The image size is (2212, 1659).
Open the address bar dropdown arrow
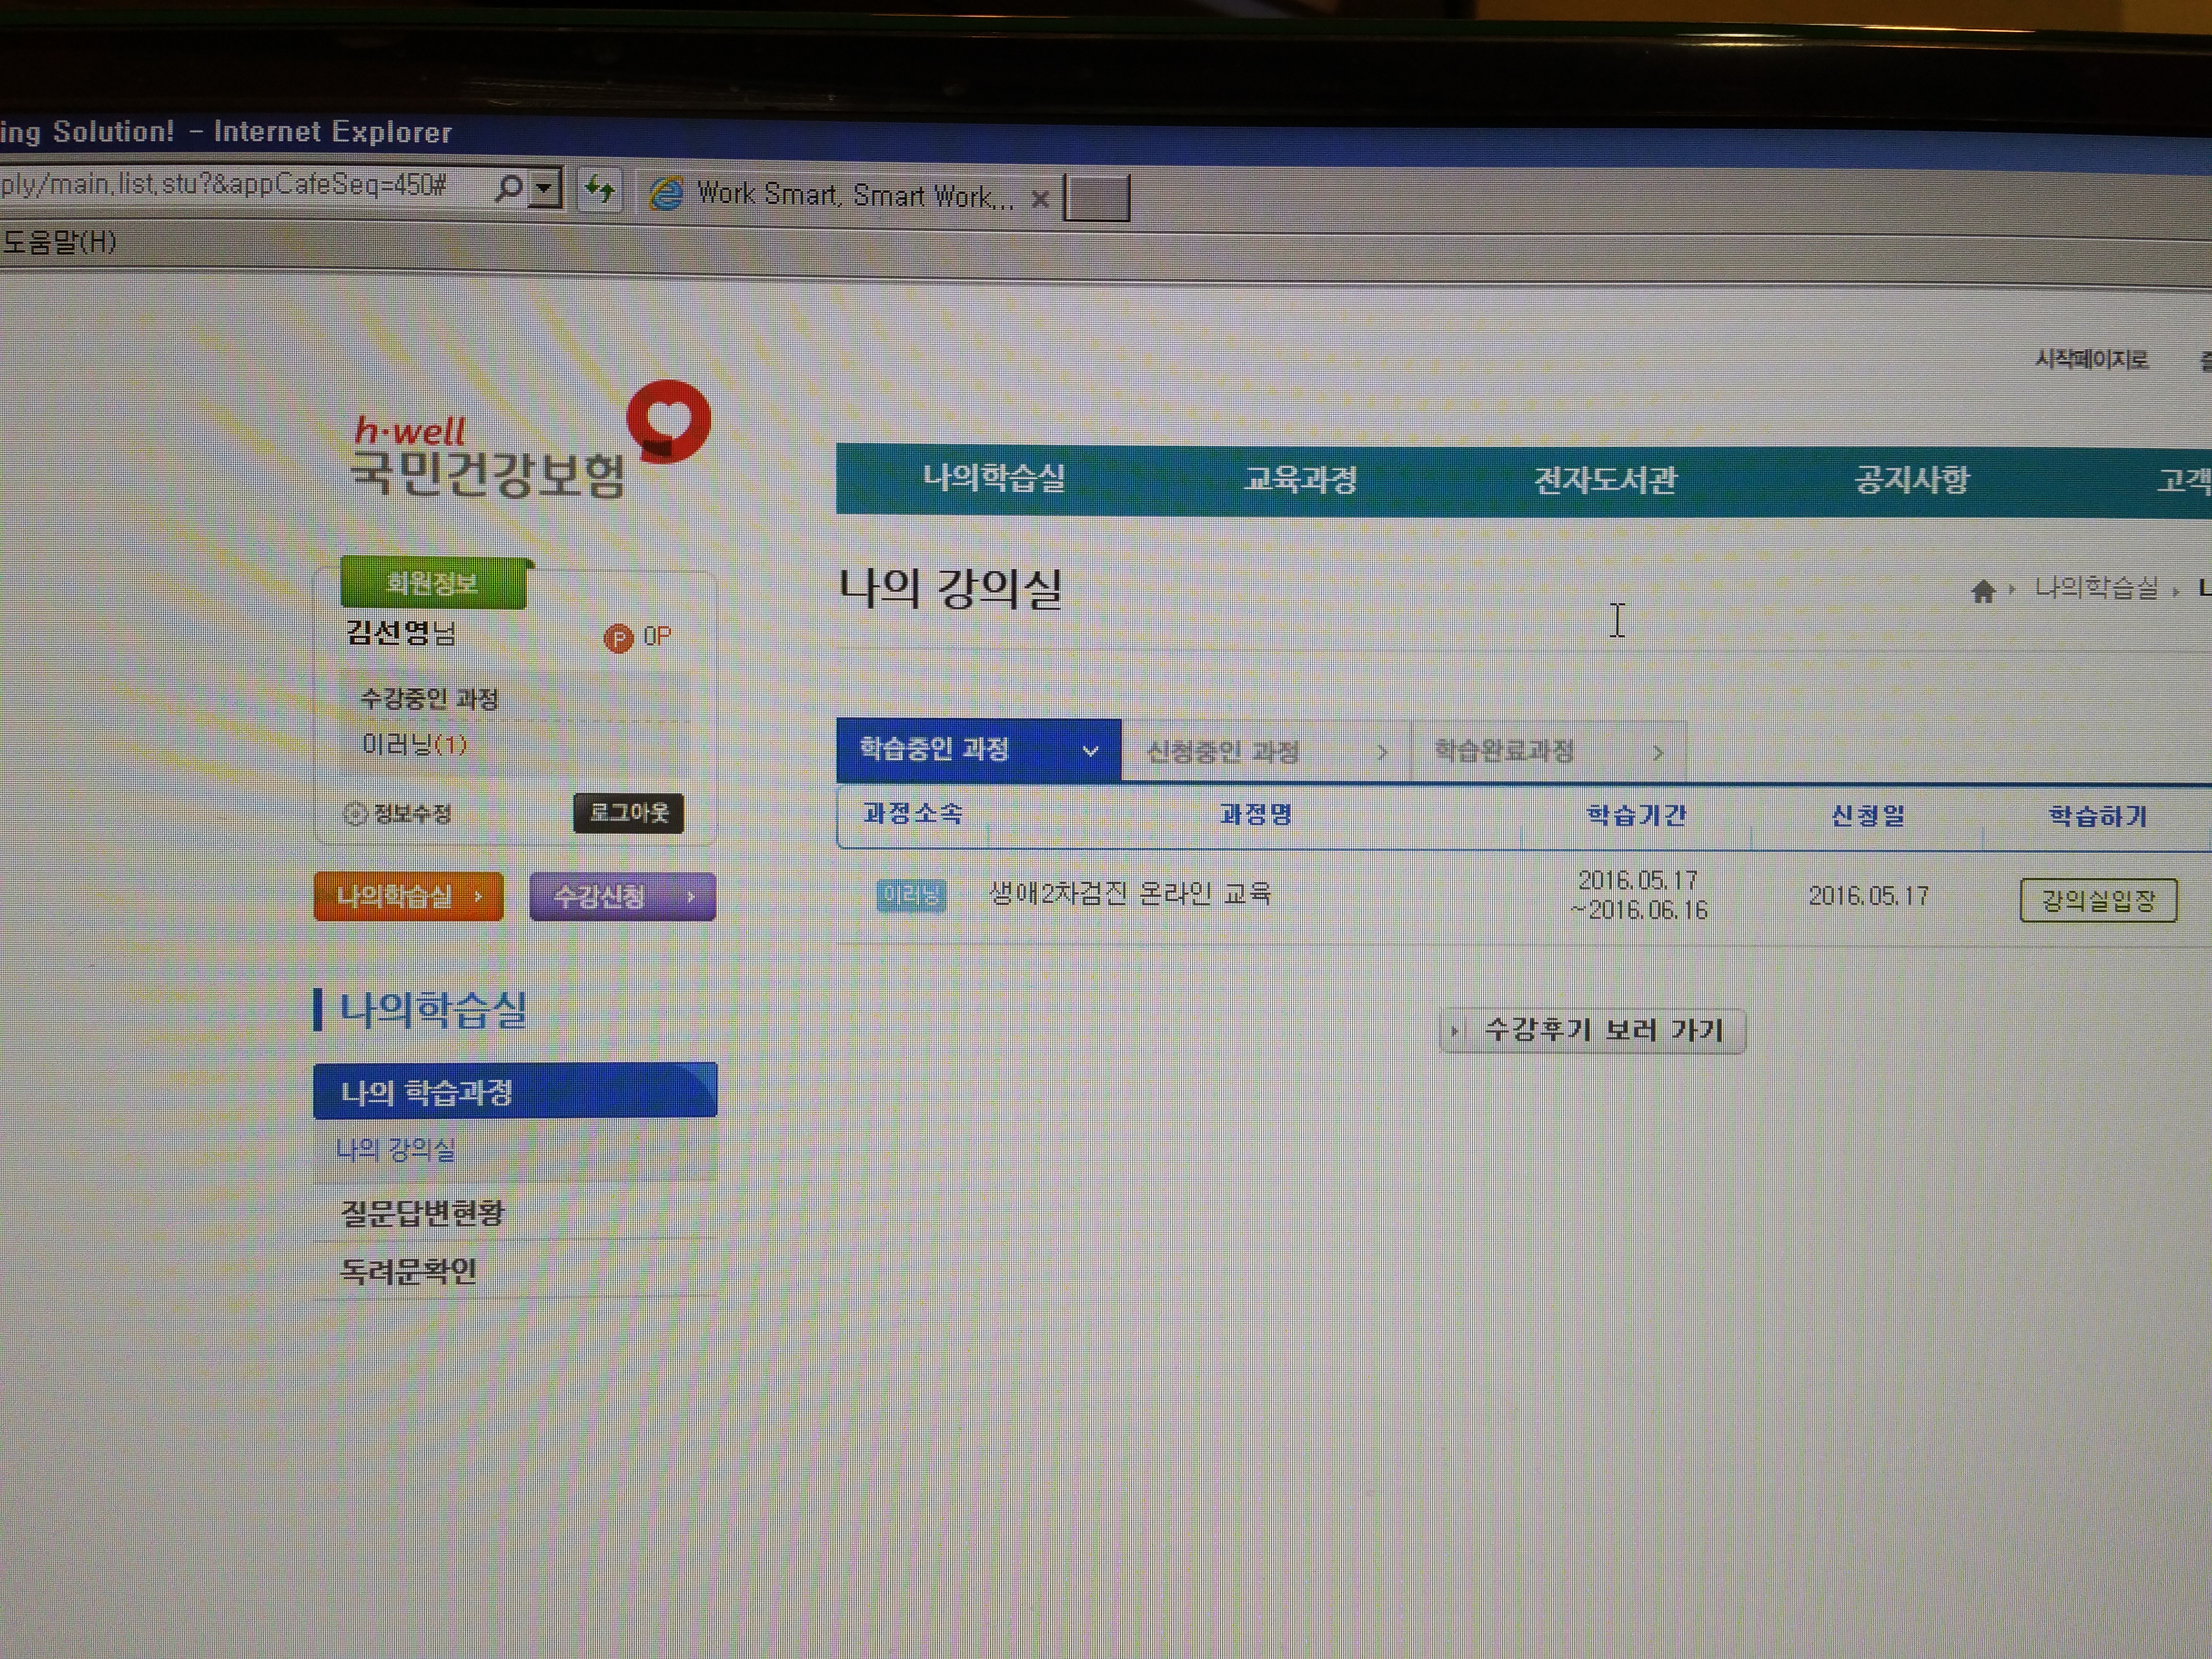[x=545, y=188]
